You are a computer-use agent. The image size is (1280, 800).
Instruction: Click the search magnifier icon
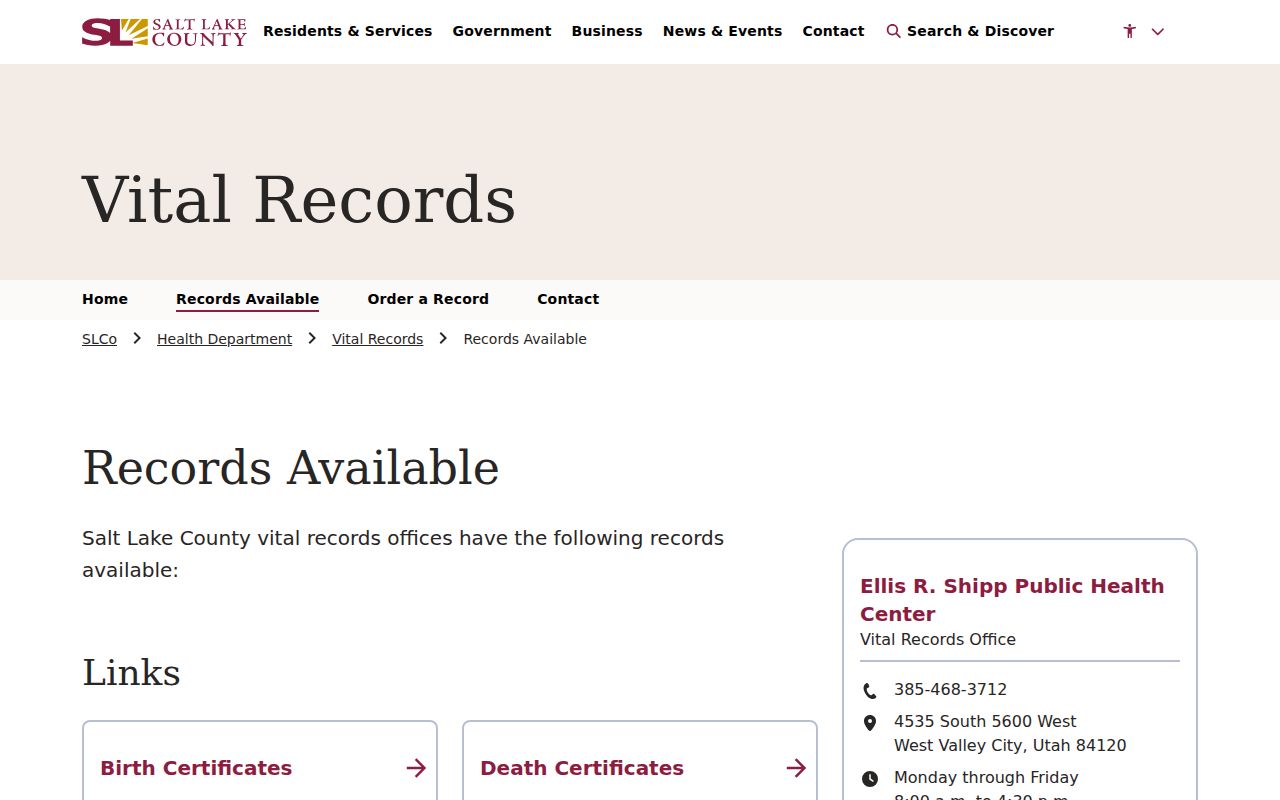[893, 31]
